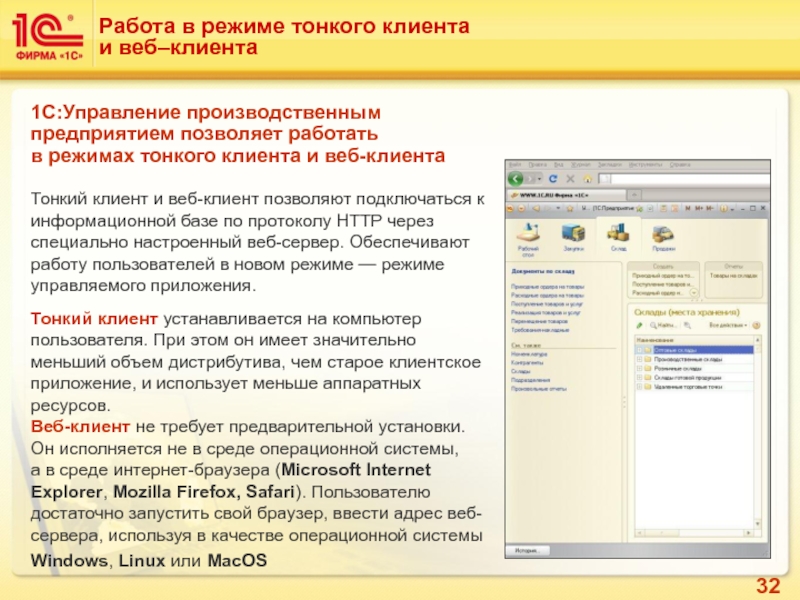Stop loading with the X icon
Viewport: 800px width, 600px height.
tap(570, 179)
